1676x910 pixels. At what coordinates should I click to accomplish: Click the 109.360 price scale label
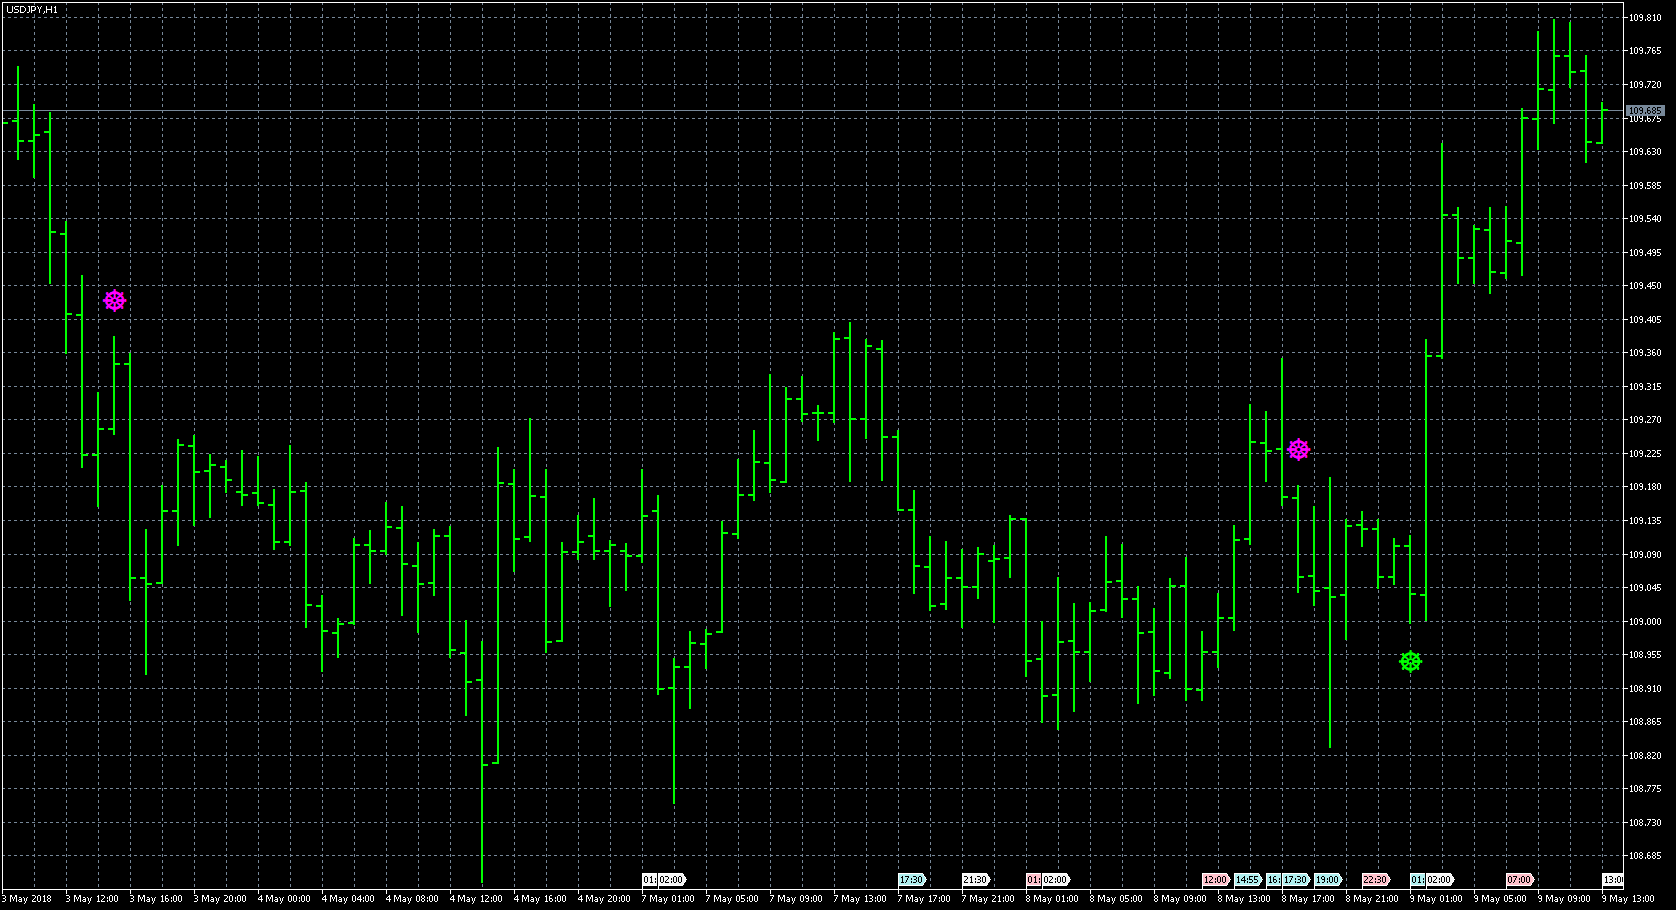[1645, 352]
